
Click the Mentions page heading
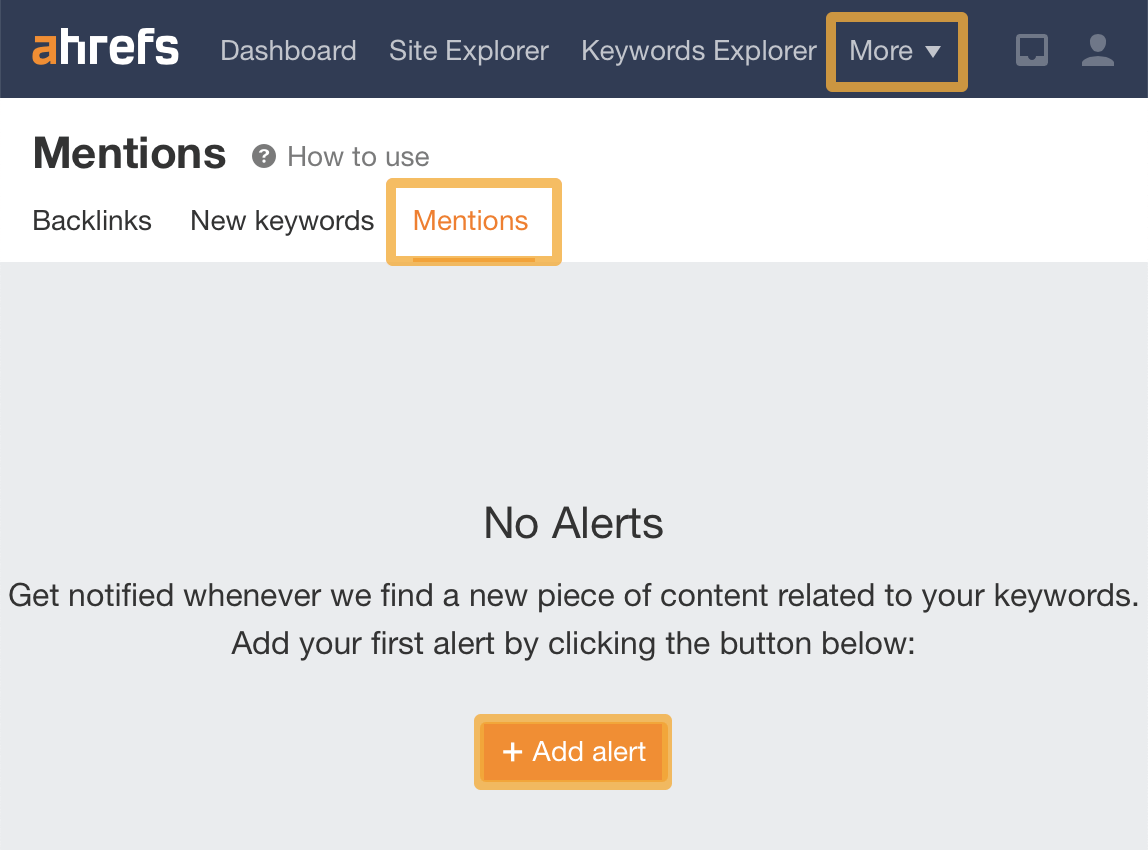[x=129, y=152]
